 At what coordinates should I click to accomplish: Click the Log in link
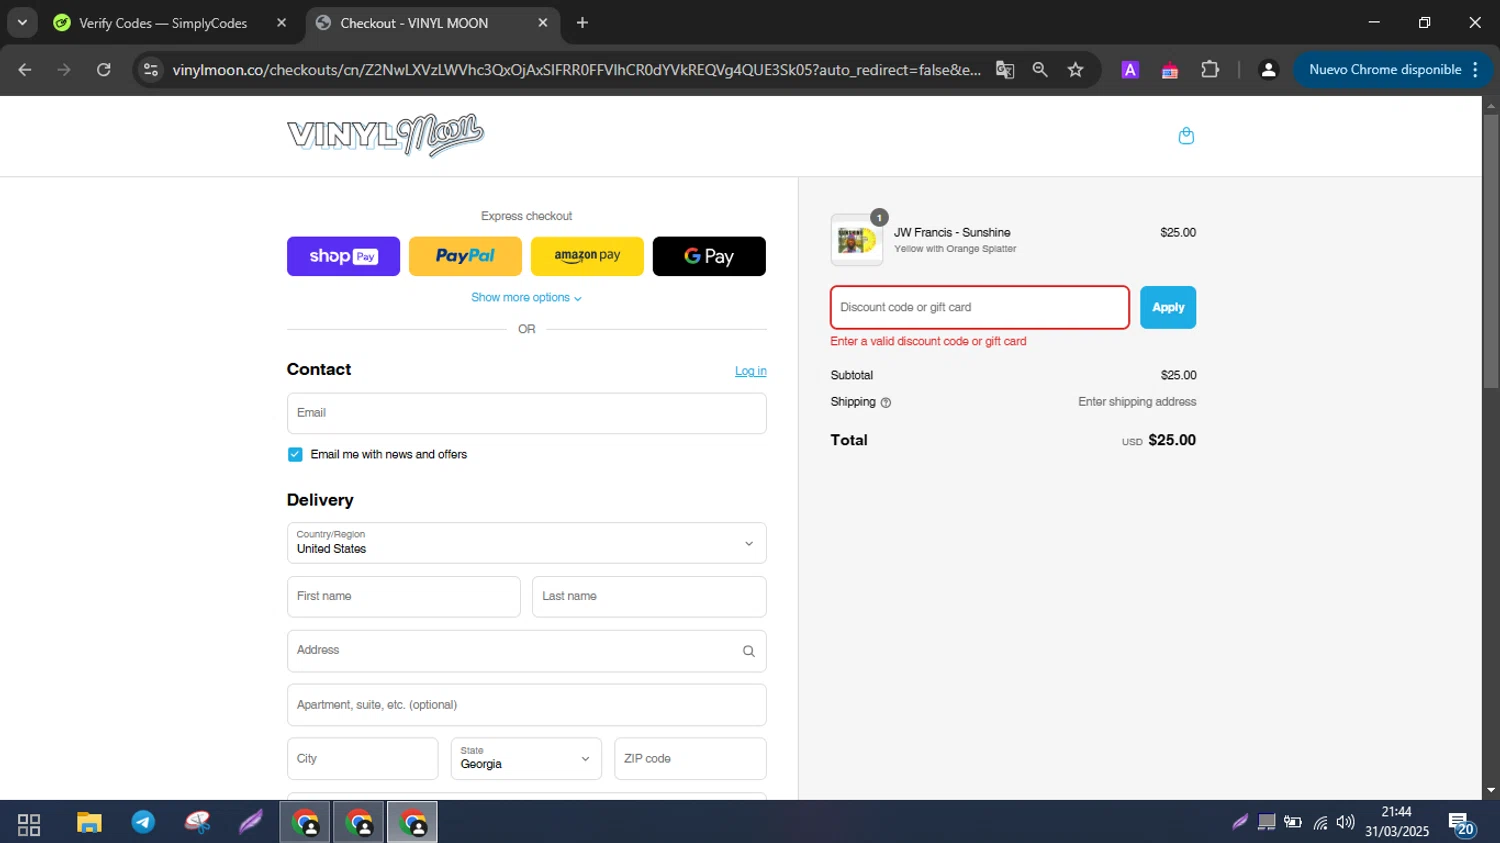[x=751, y=371]
